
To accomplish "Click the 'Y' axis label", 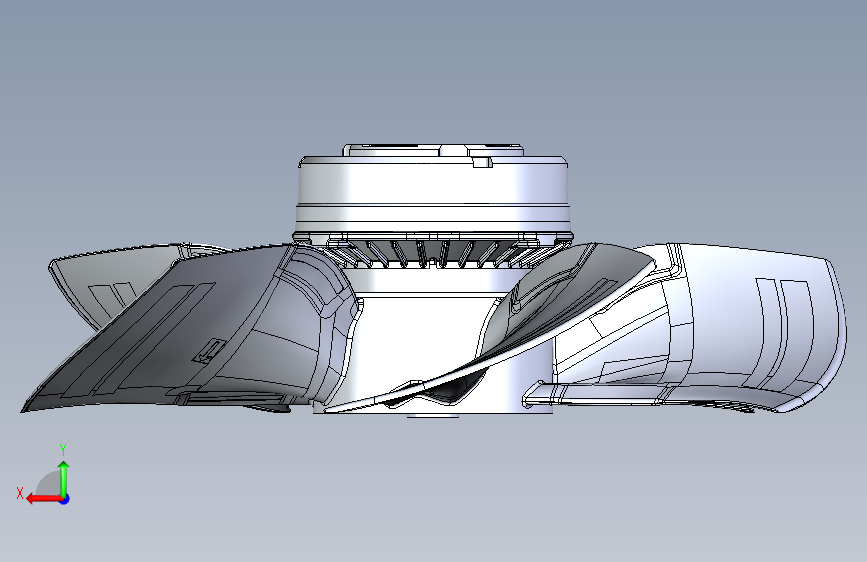I will (x=63, y=450).
